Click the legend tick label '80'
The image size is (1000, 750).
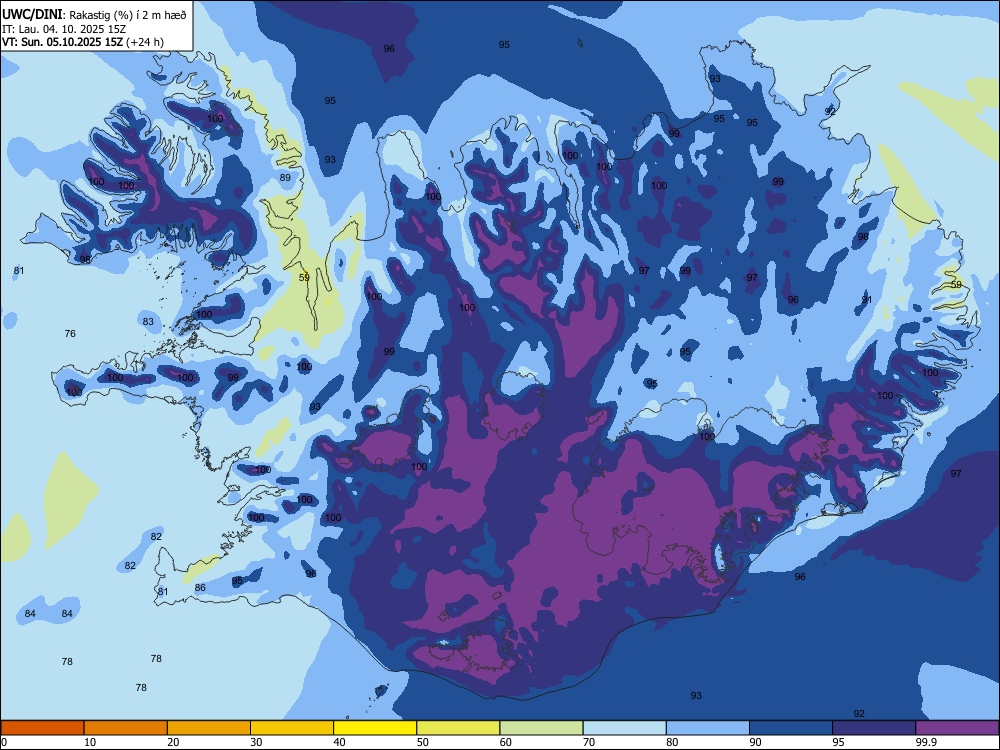(672, 742)
